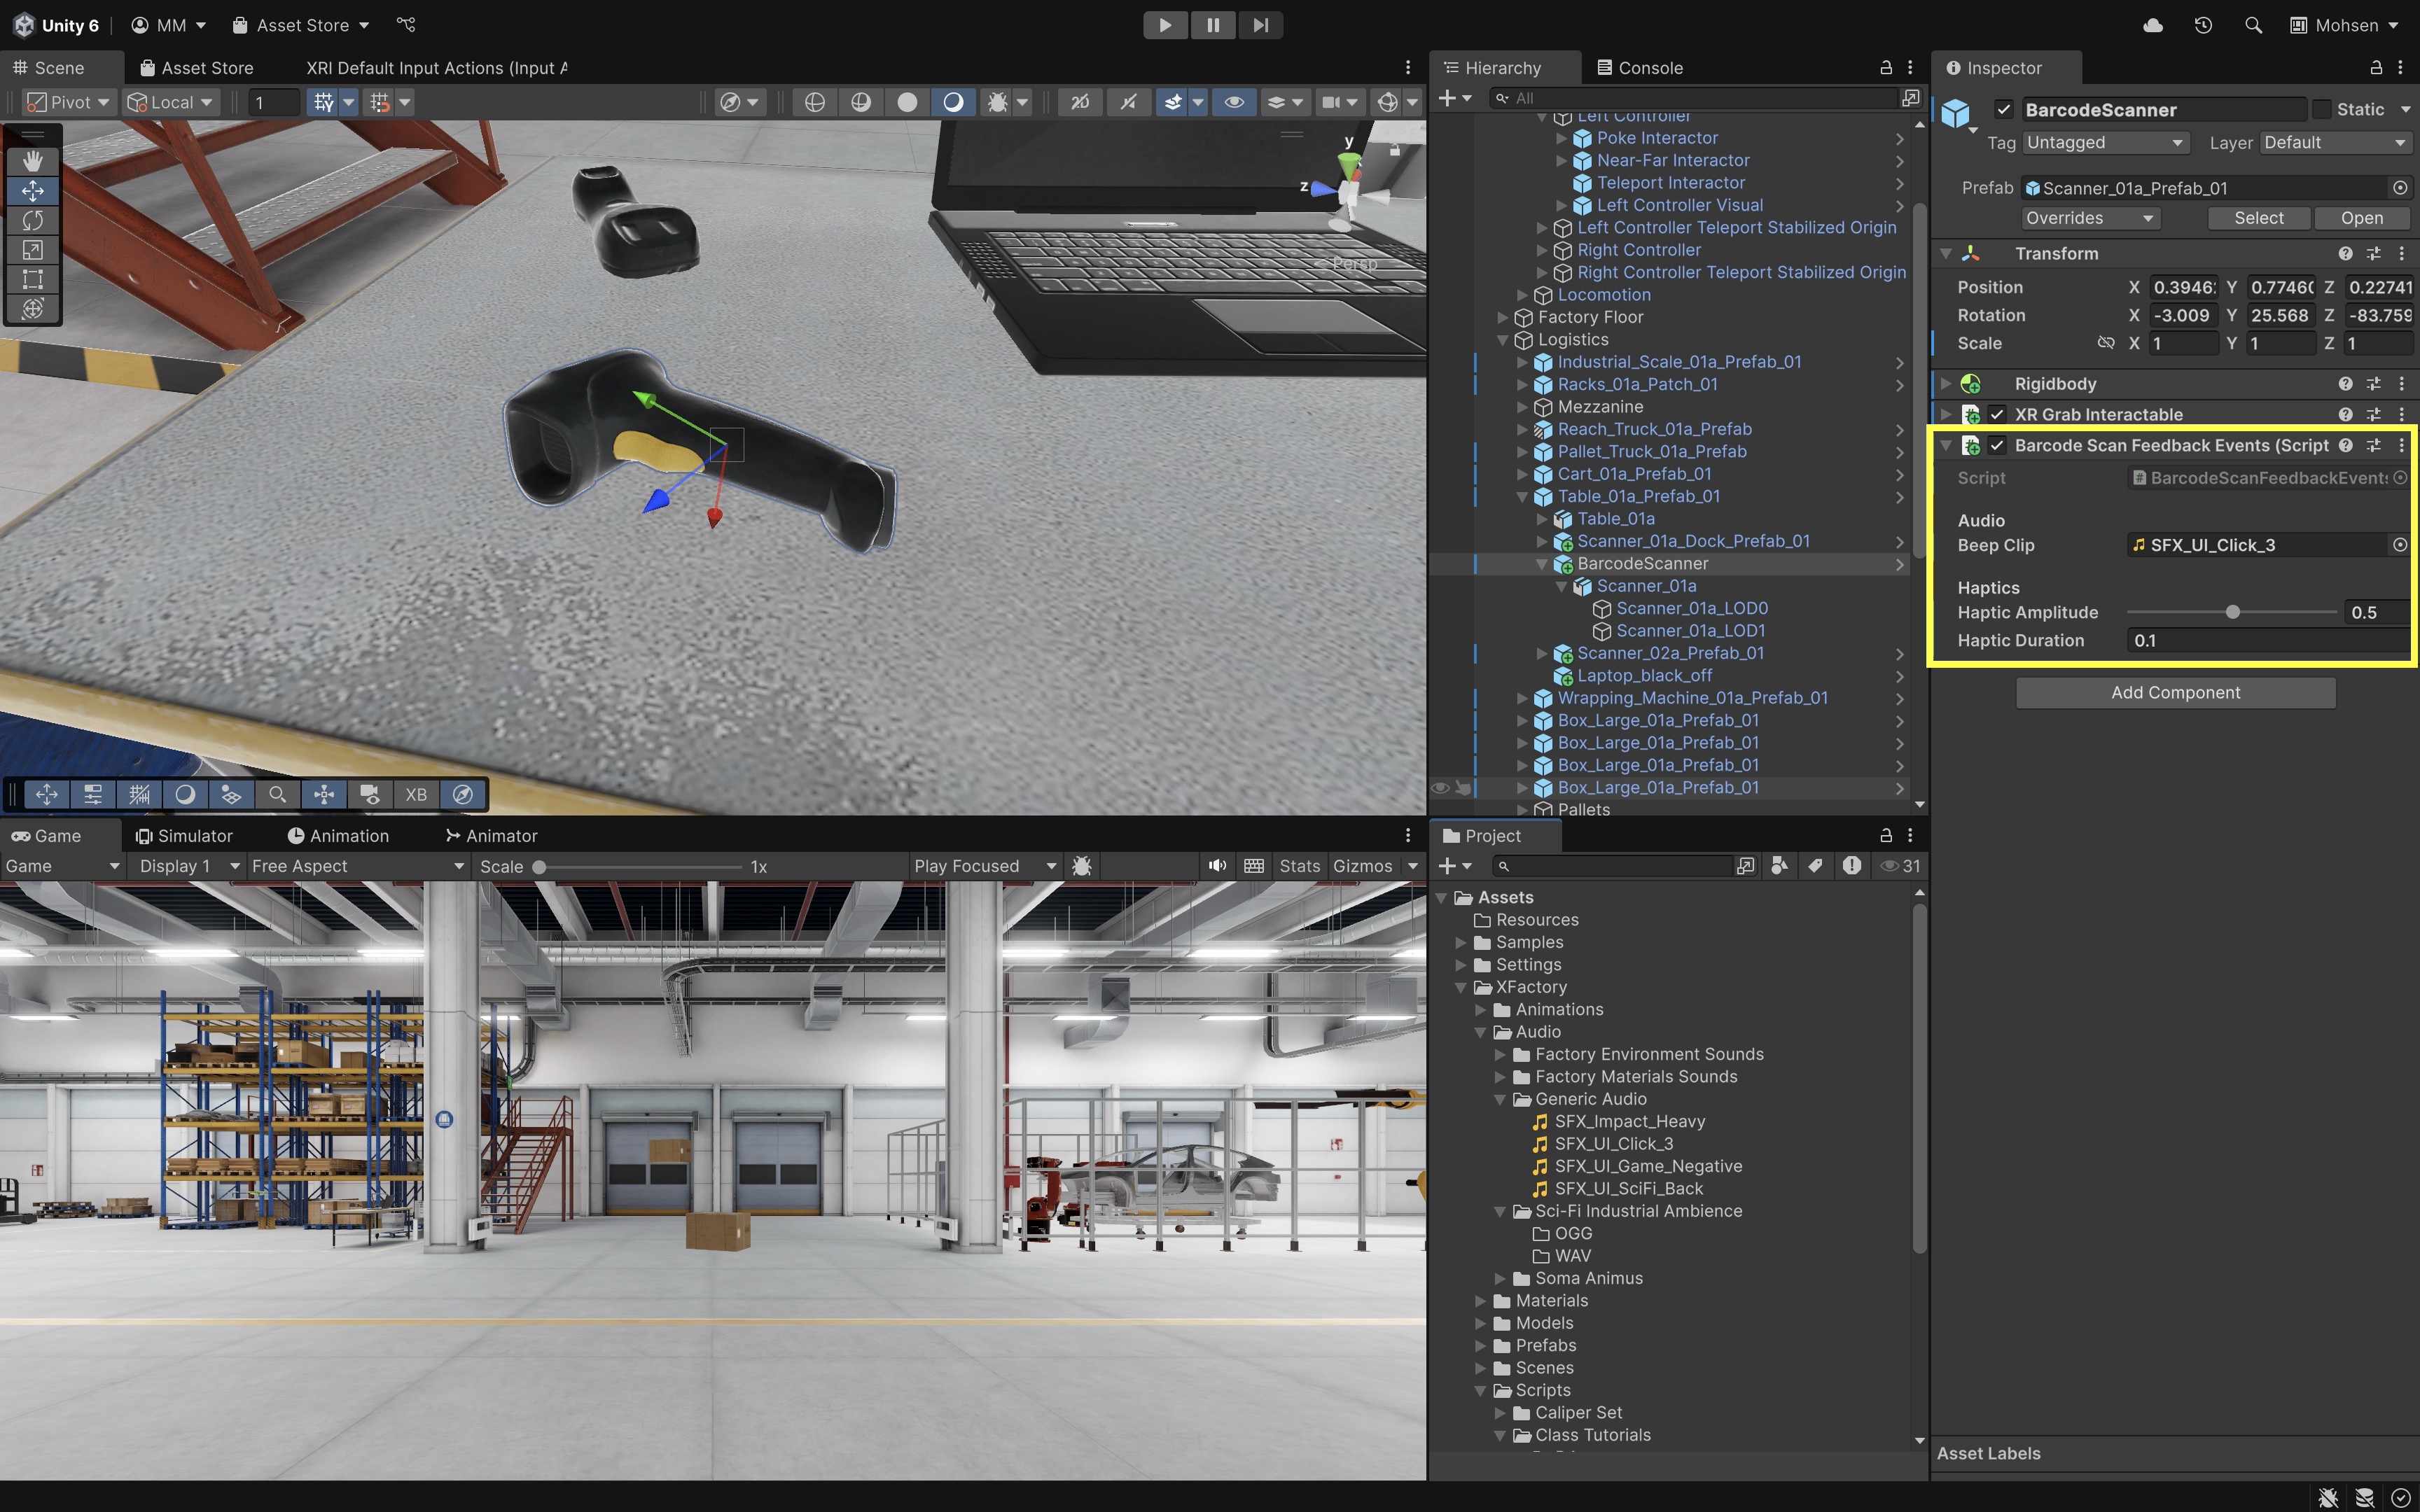Mute audio in Game view
Screen dimensions: 2420x1512
click(x=1216, y=866)
